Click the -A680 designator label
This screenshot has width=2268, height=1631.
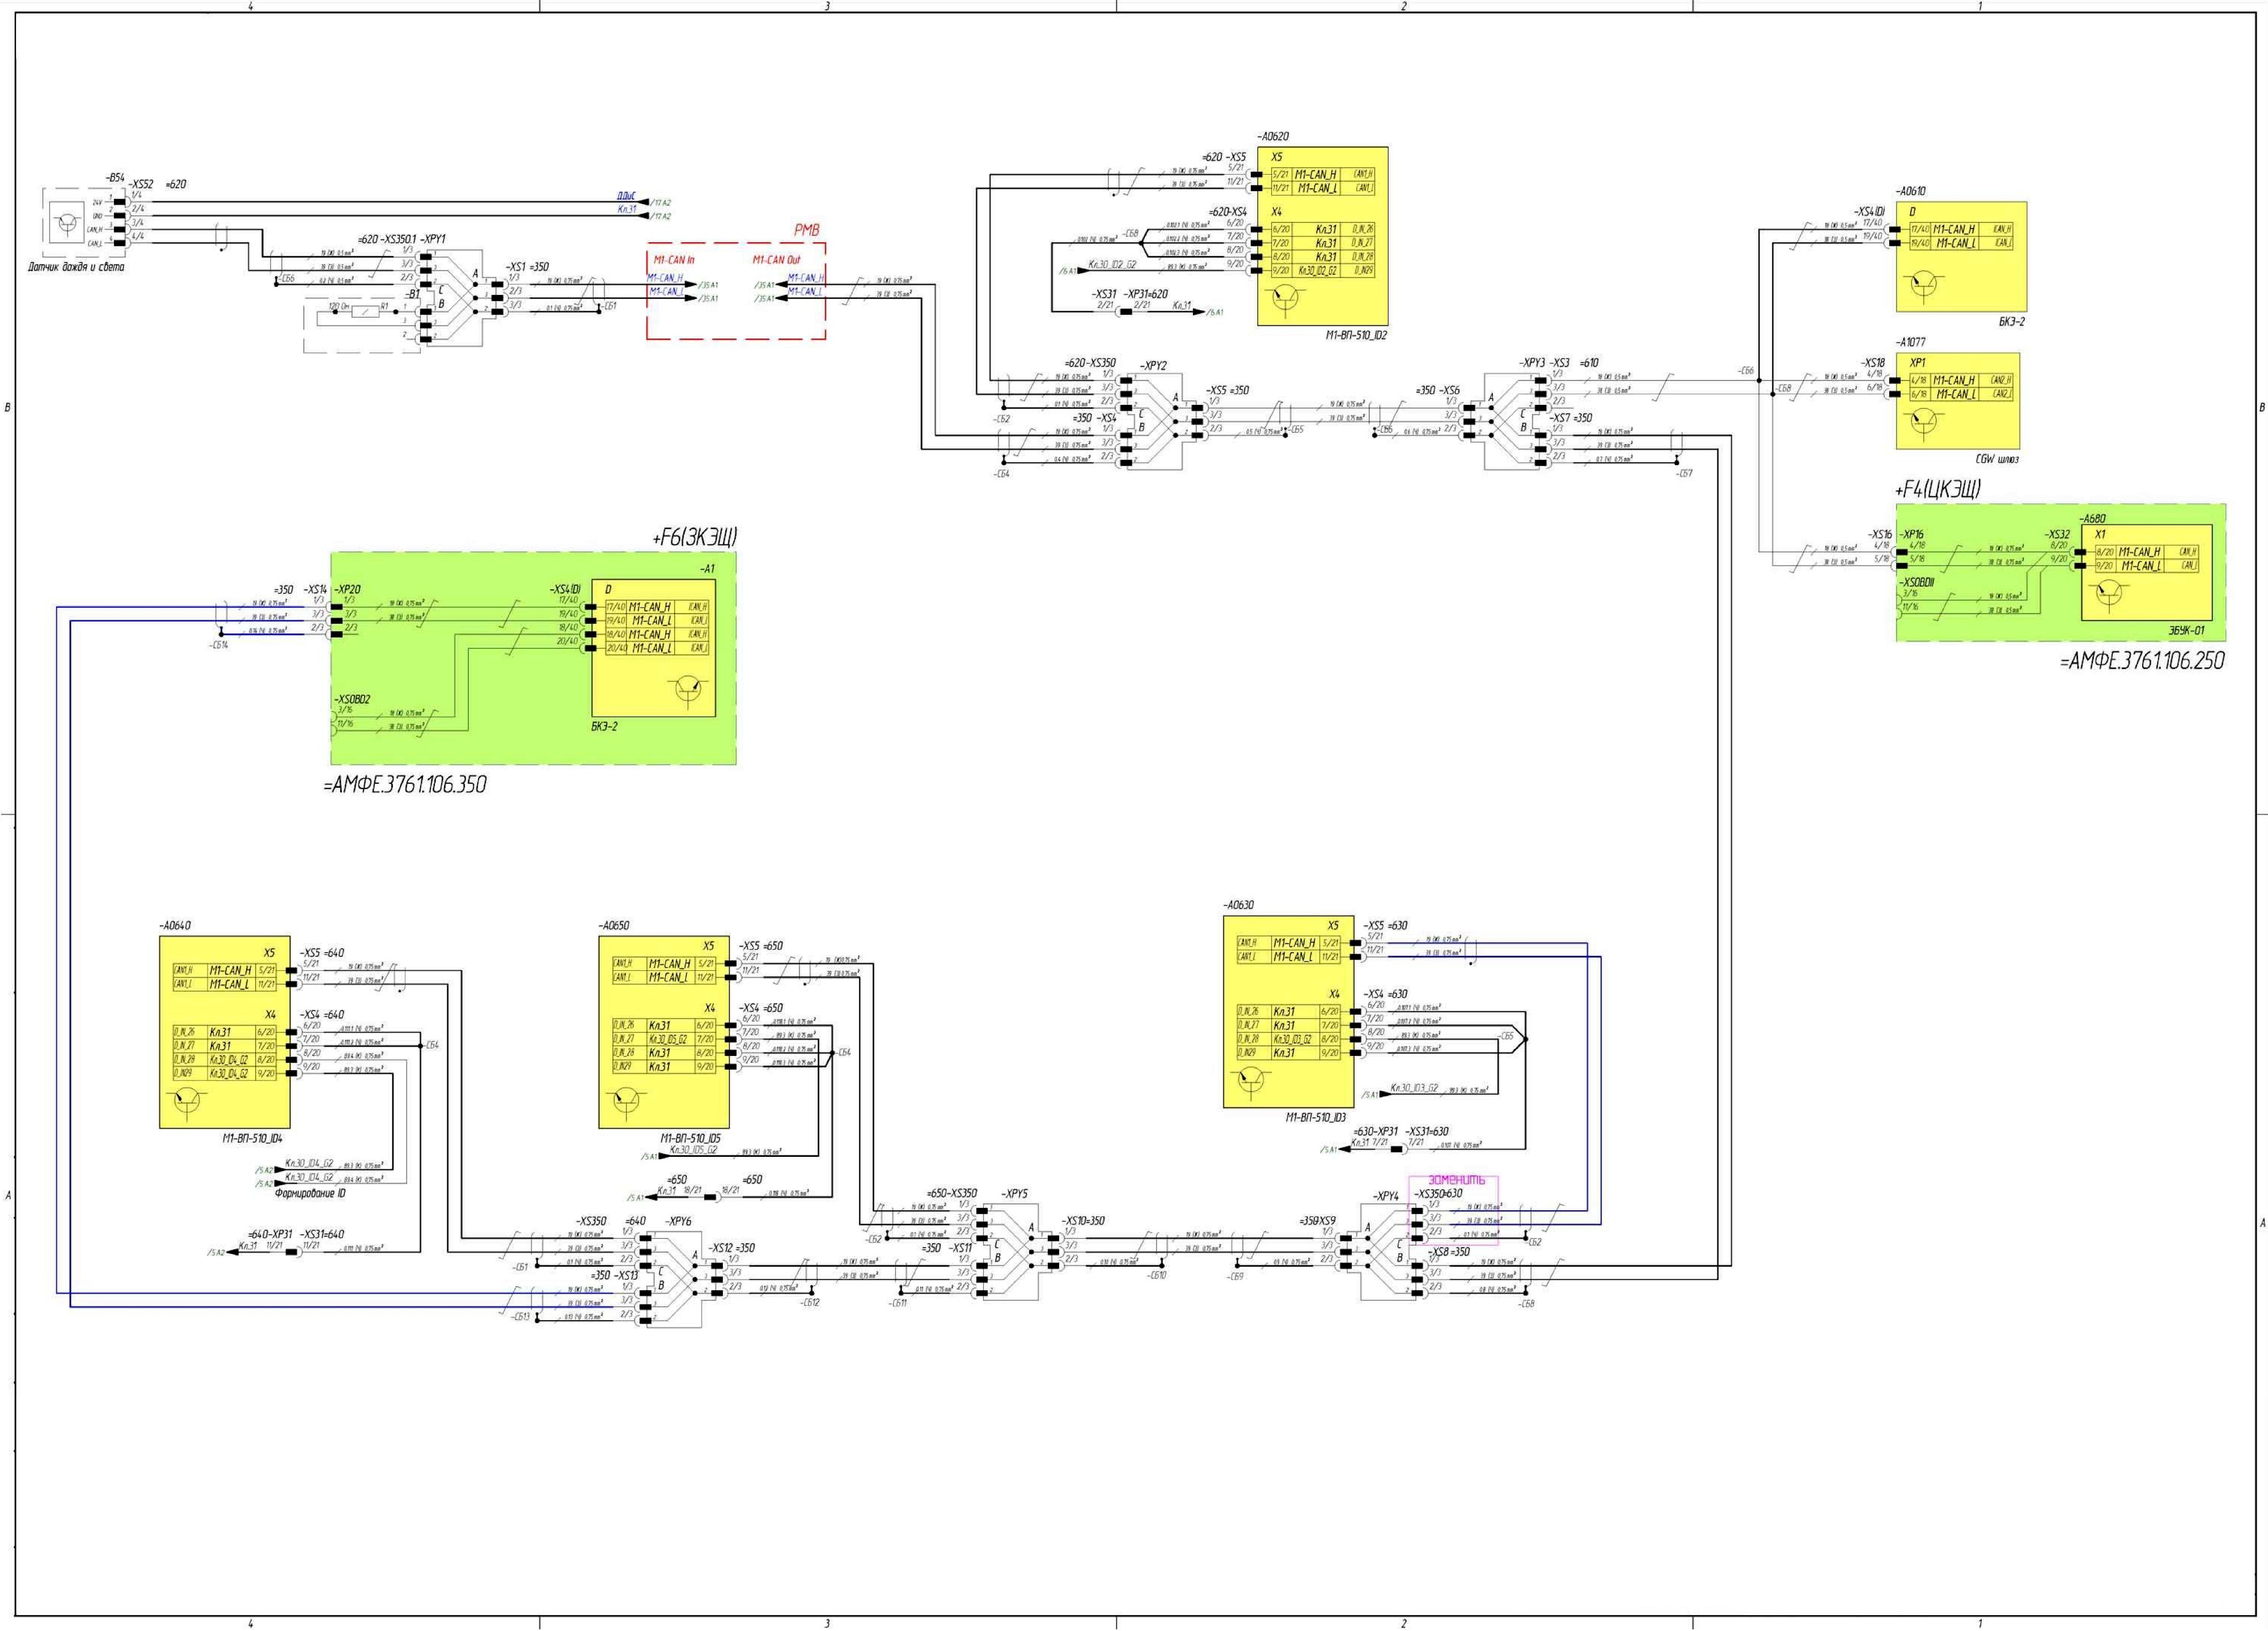pos(2092,519)
